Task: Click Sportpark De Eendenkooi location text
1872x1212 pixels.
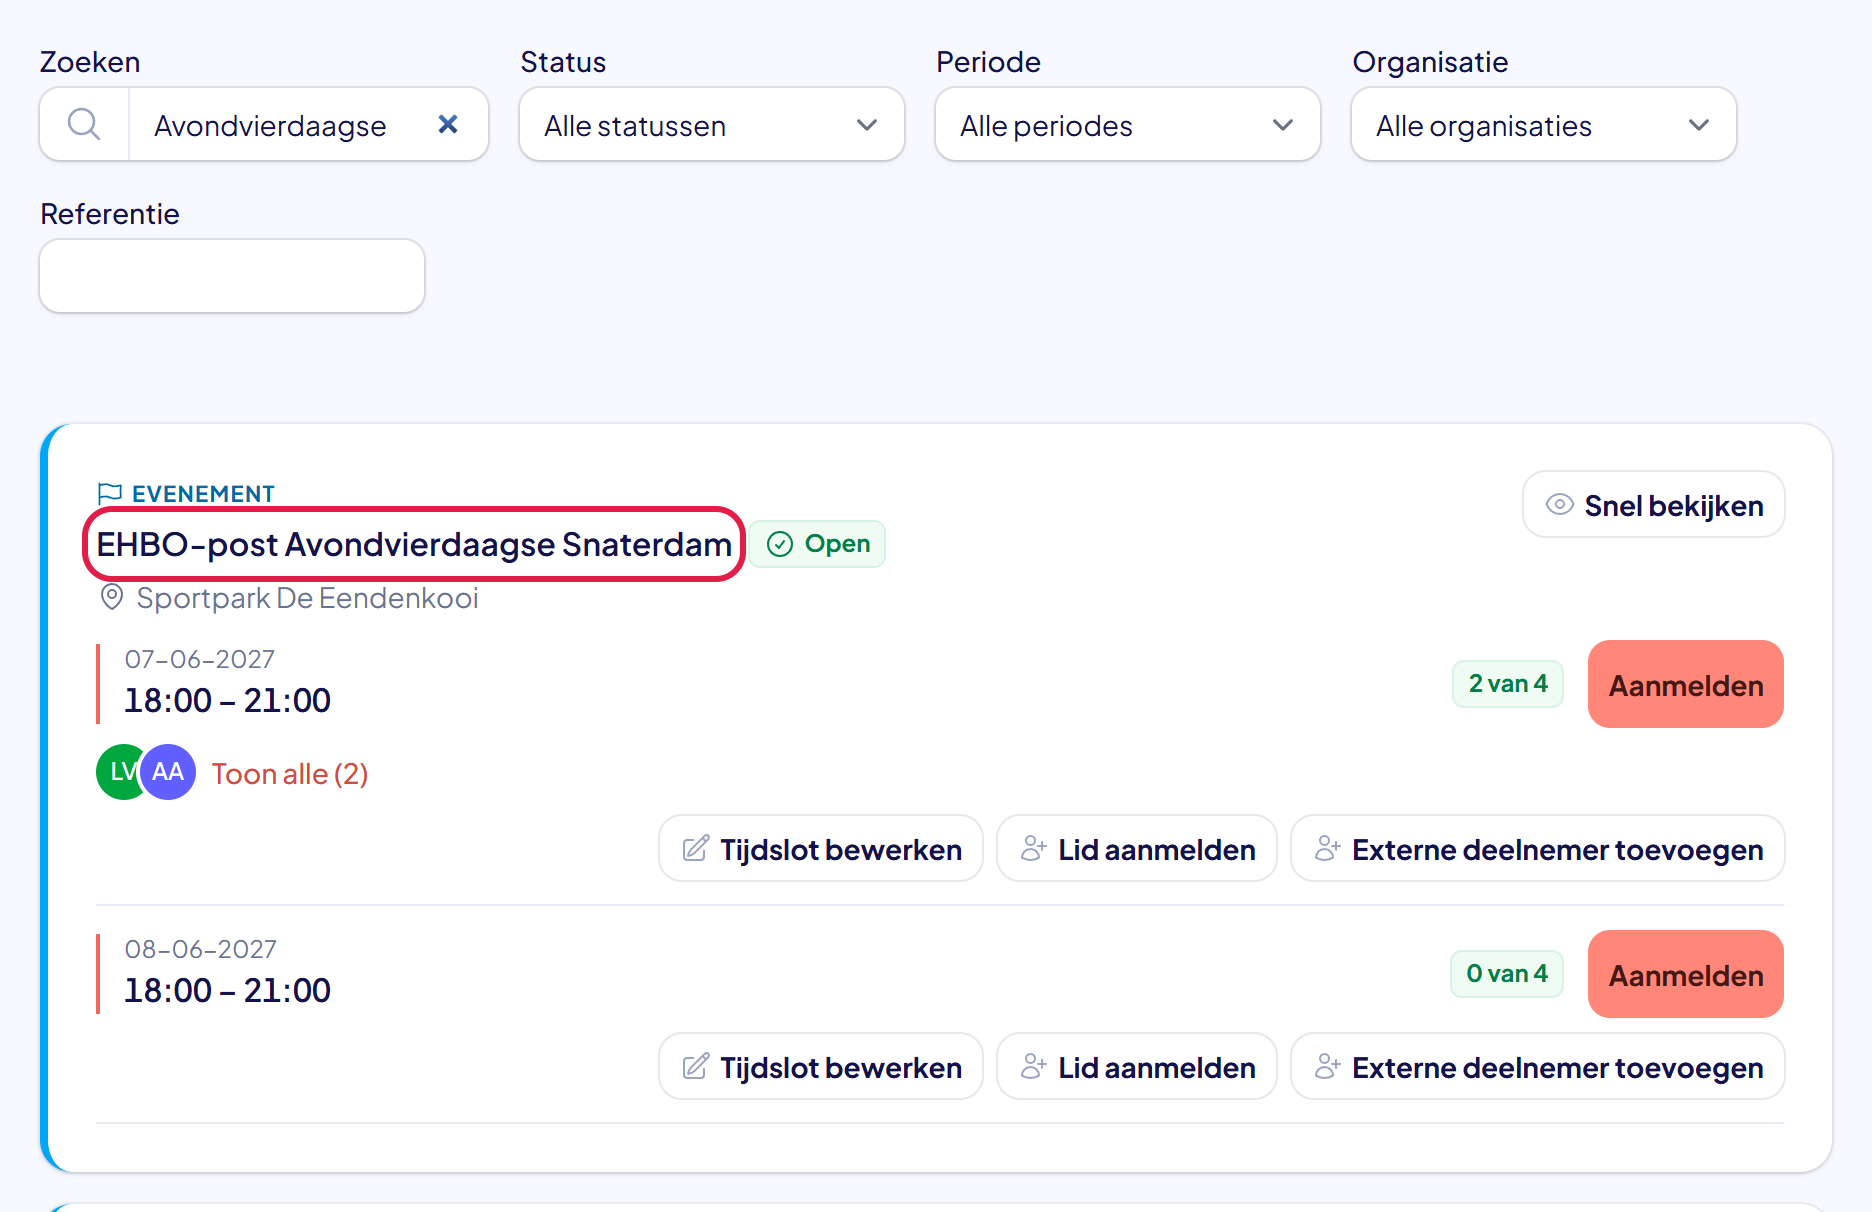Action: (x=307, y=598)
